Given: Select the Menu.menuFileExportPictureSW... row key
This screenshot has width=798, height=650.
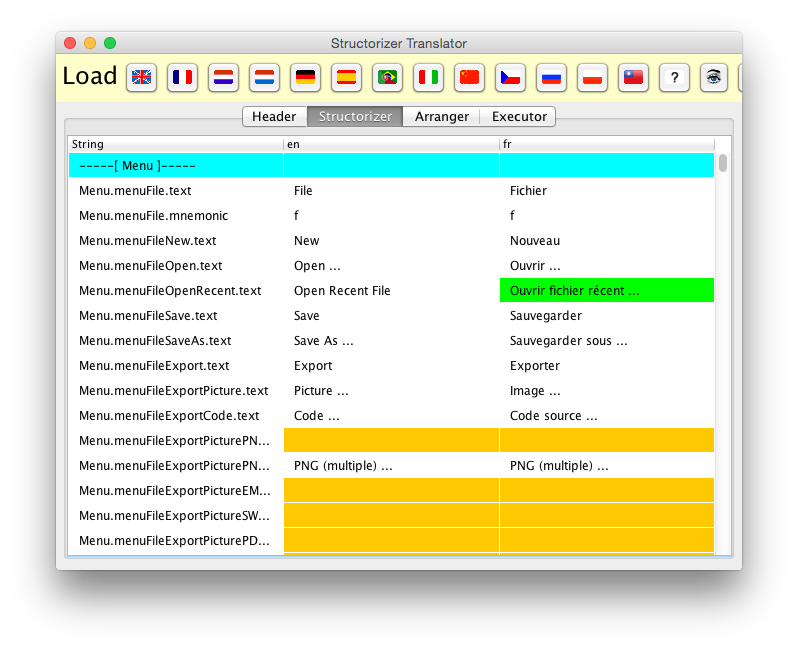Looking at the screenshot, I should [175, 516].
